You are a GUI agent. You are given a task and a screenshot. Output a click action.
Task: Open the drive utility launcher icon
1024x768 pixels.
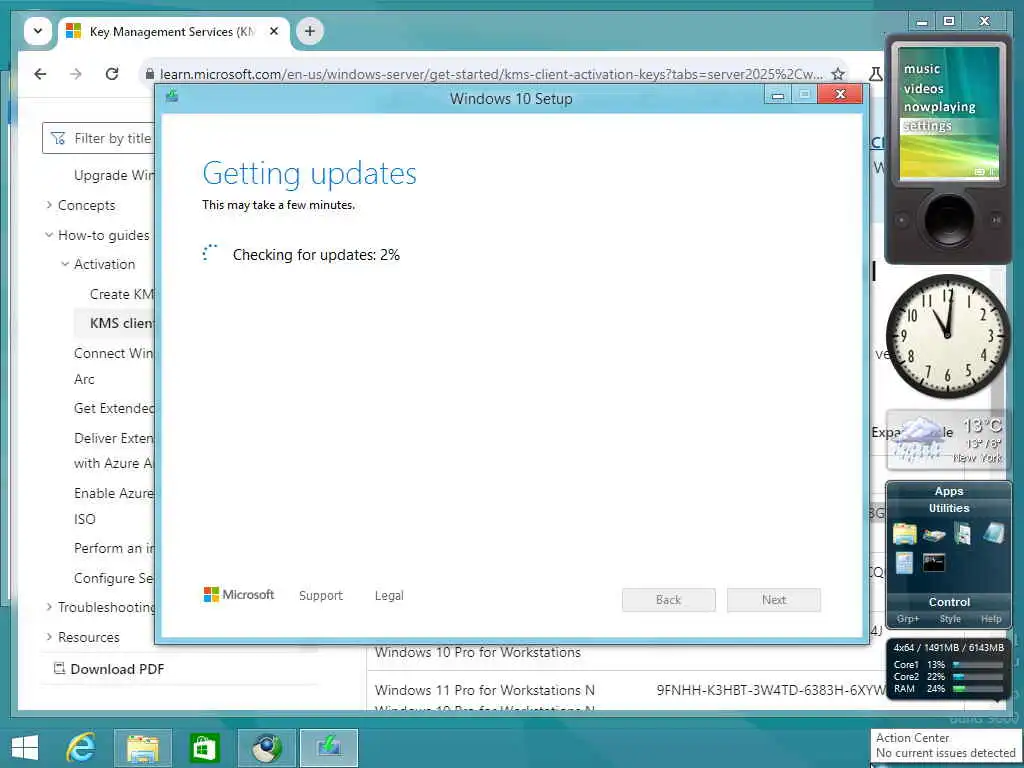pyautogui.click(x=934, y=535)
